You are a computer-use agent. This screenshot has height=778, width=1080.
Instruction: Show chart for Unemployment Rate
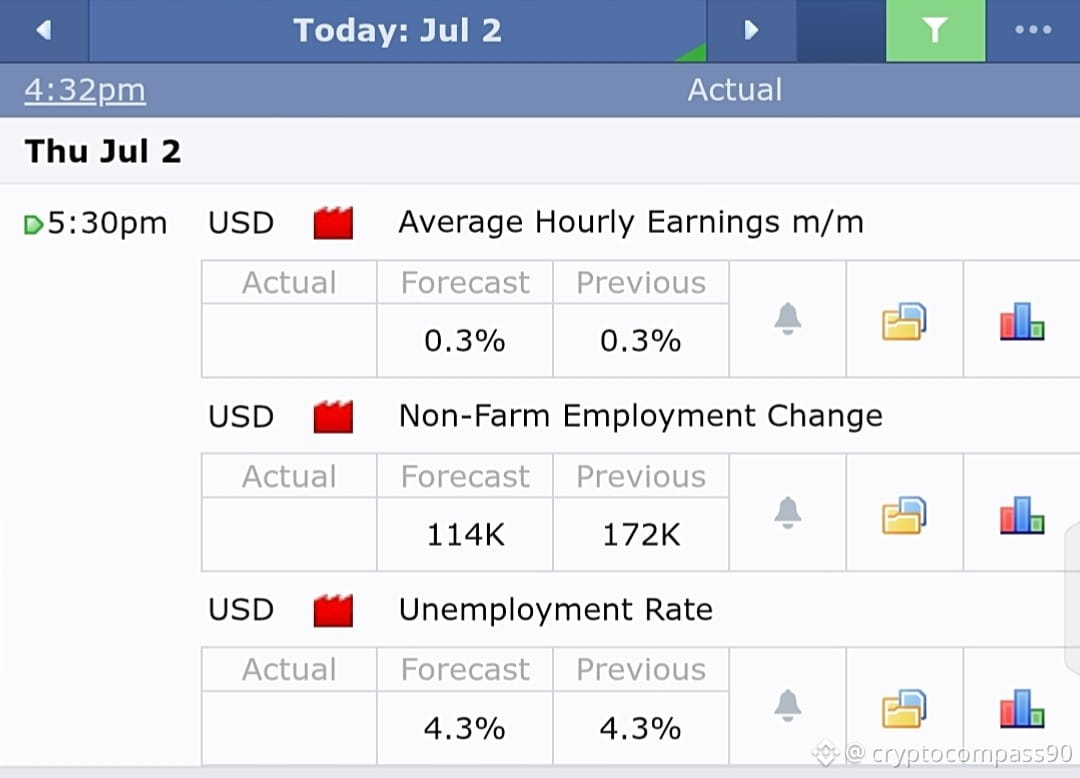1021,708
